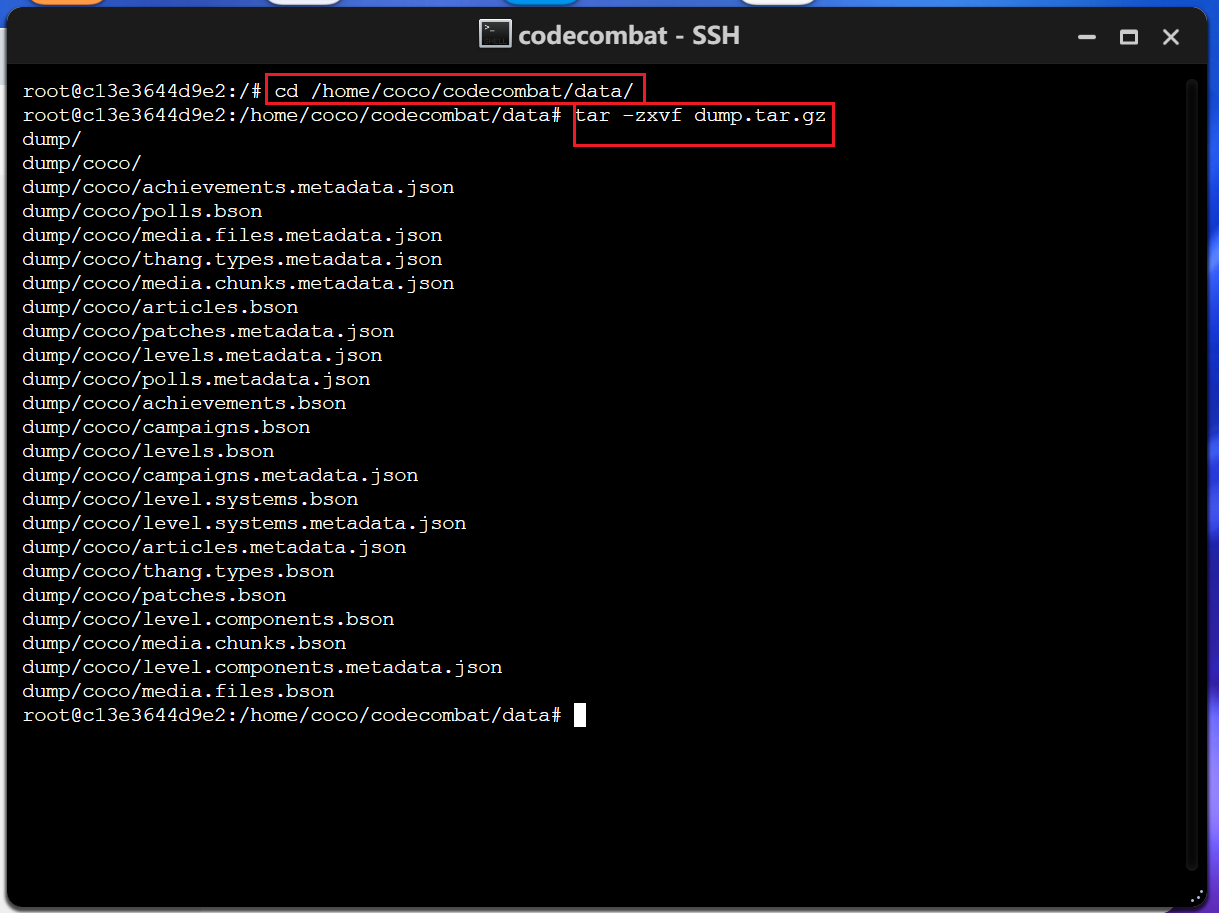Select the media.chunks.metadata.json line
The image size is (1219, 913).
tap(238, 283)
